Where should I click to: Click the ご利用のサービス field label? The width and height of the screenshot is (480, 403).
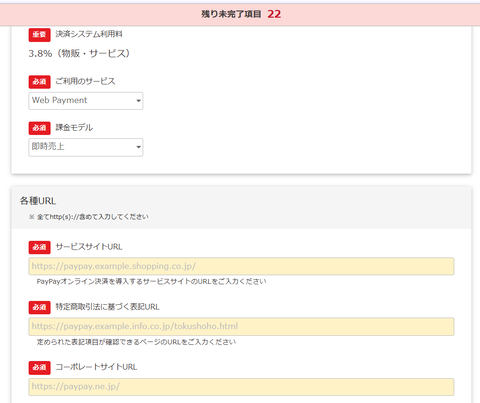[x=85, y=81]
